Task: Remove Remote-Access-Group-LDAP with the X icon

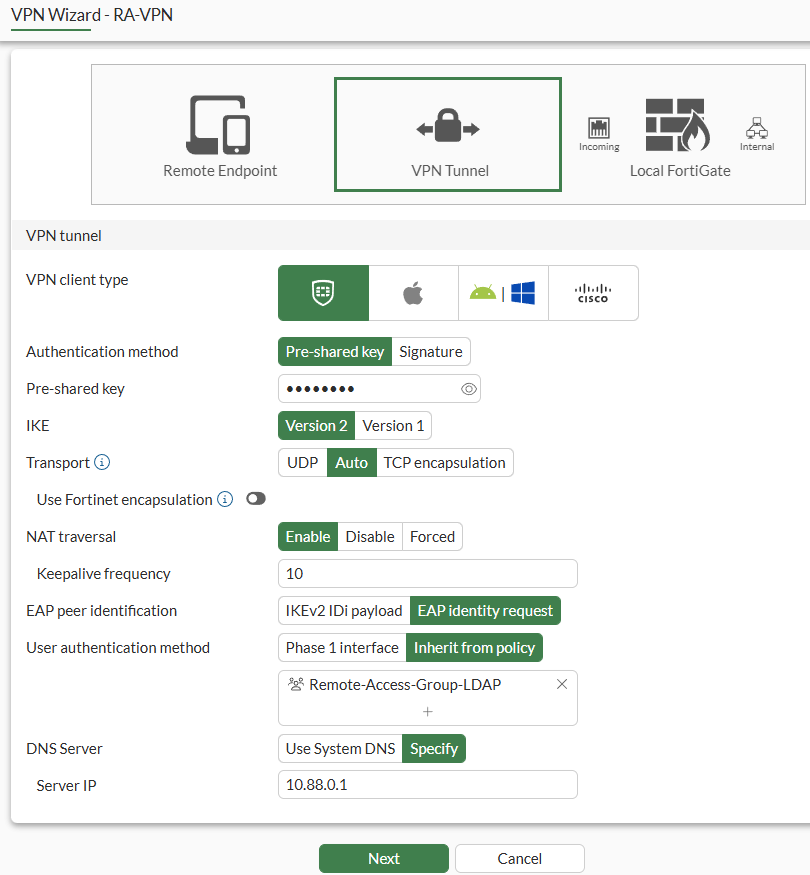Action: click(561, 683)
